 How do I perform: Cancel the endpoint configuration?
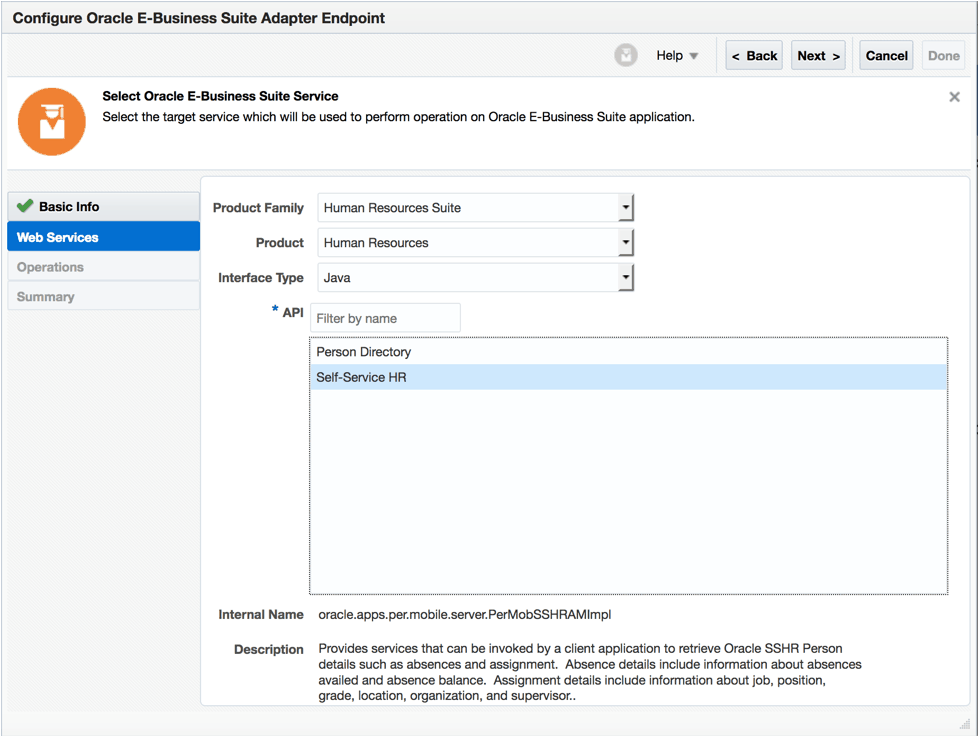click(x=886, y=55)
